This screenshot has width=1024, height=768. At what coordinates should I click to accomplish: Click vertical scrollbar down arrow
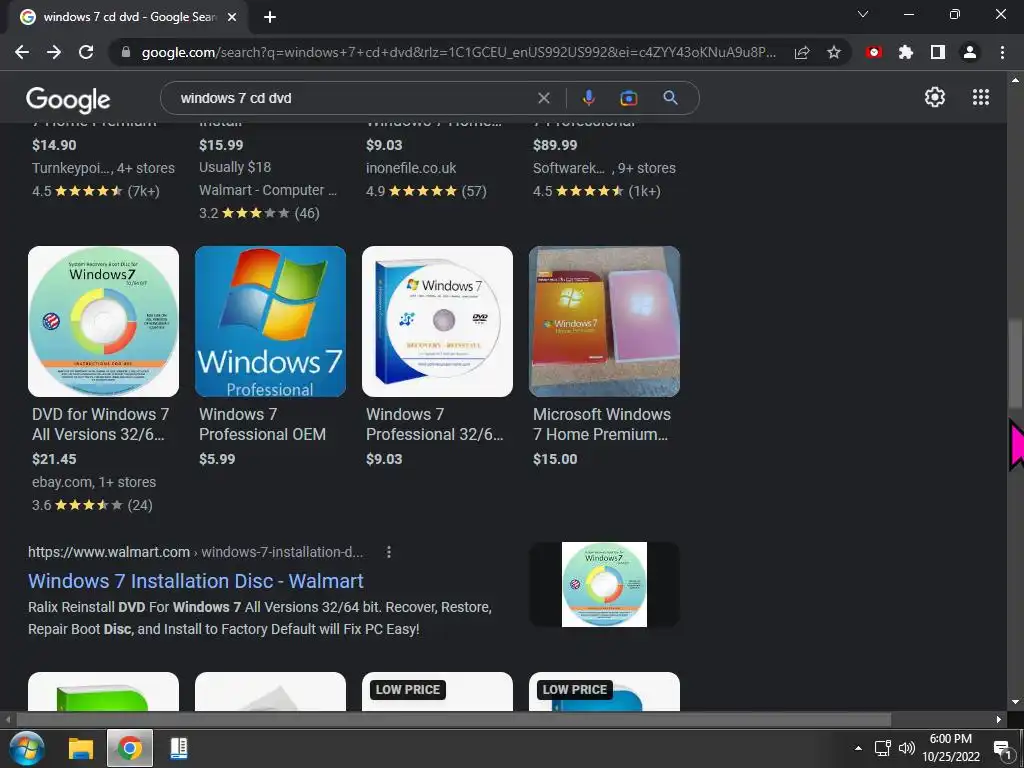[1014, 703]
